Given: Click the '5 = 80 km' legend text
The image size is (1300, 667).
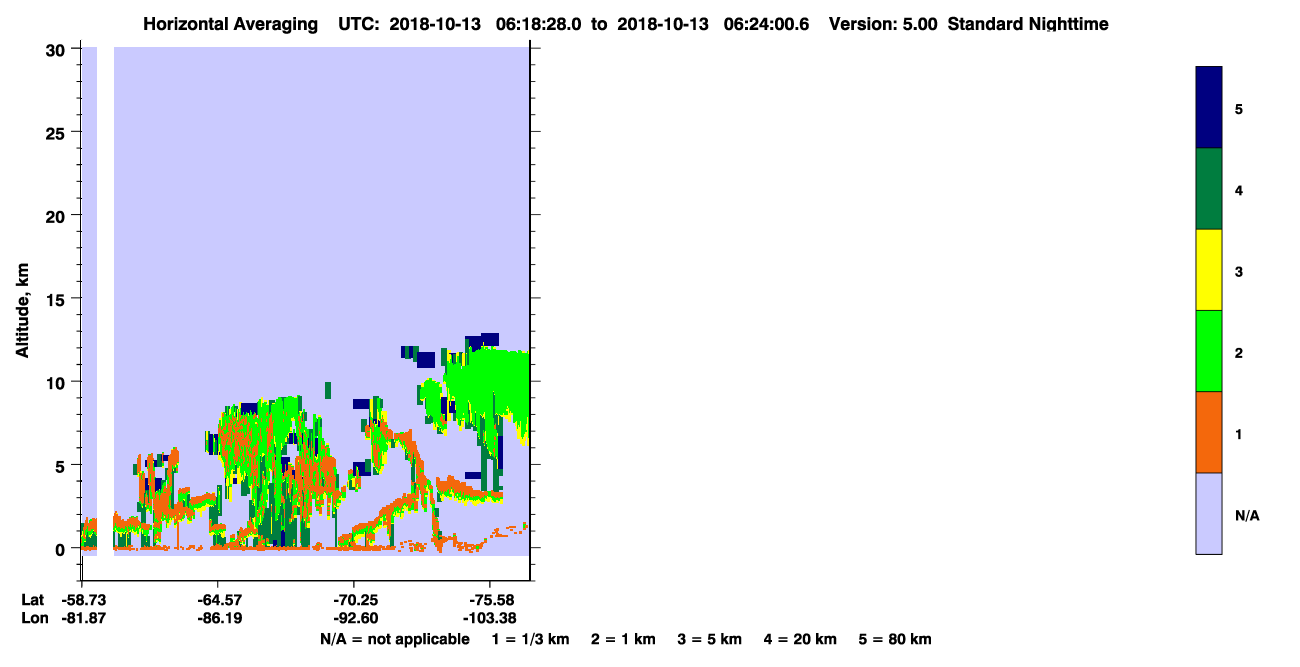Looking at the screenshot, I should tap(895, 639).
